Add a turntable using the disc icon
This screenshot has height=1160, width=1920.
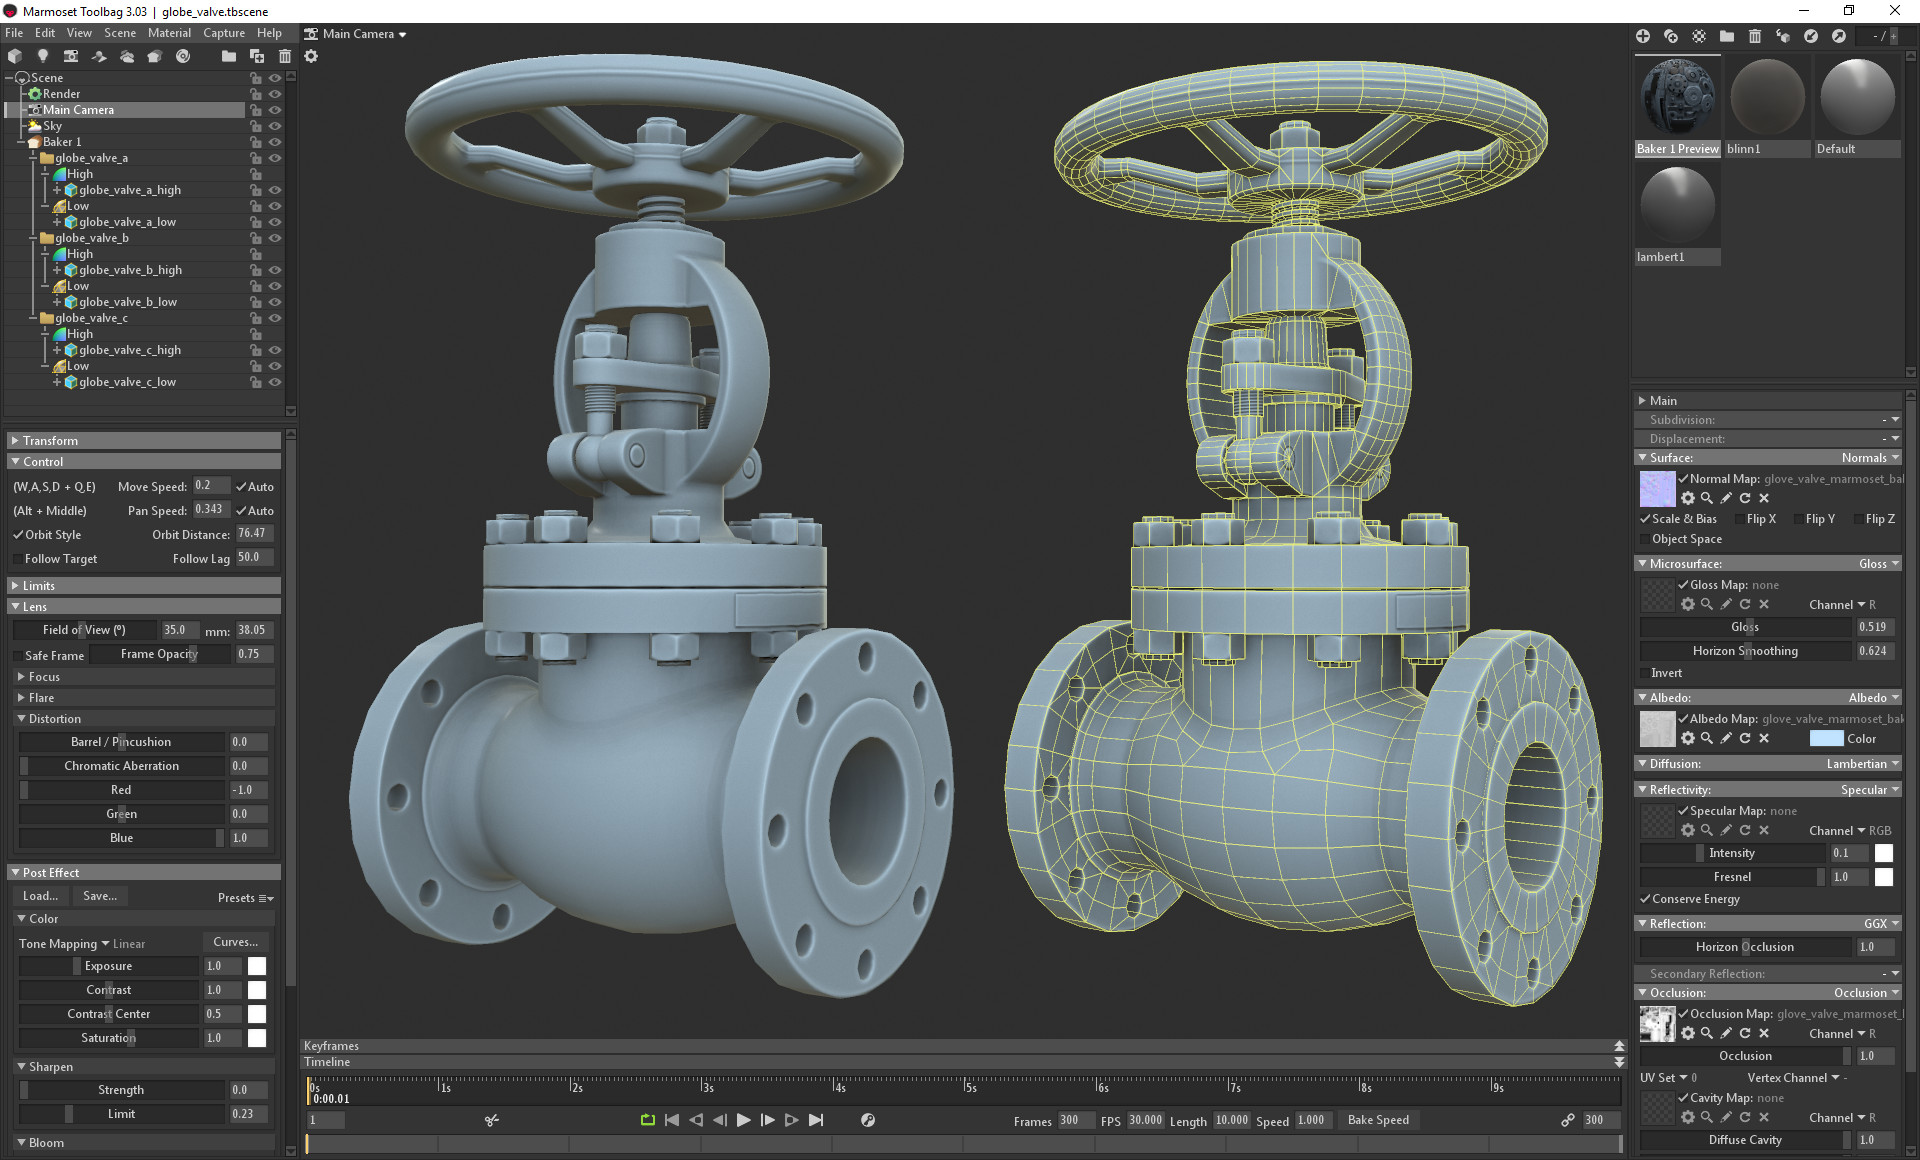click(x=183, y=56)
